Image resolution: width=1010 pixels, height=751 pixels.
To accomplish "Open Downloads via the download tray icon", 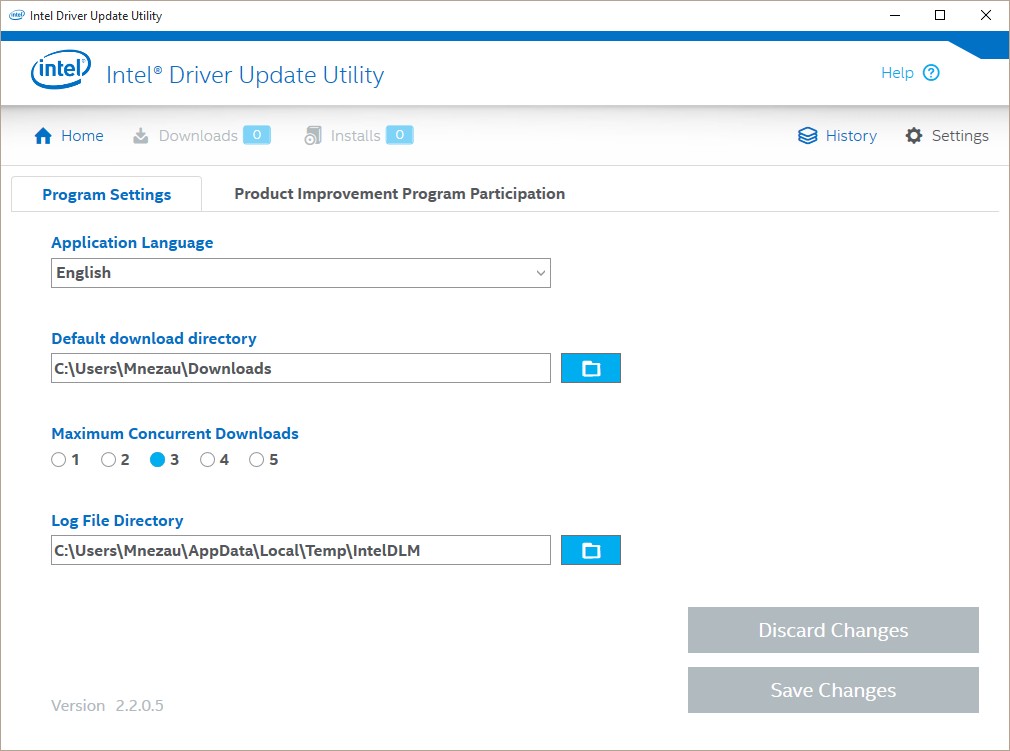I will coord(141,136).
